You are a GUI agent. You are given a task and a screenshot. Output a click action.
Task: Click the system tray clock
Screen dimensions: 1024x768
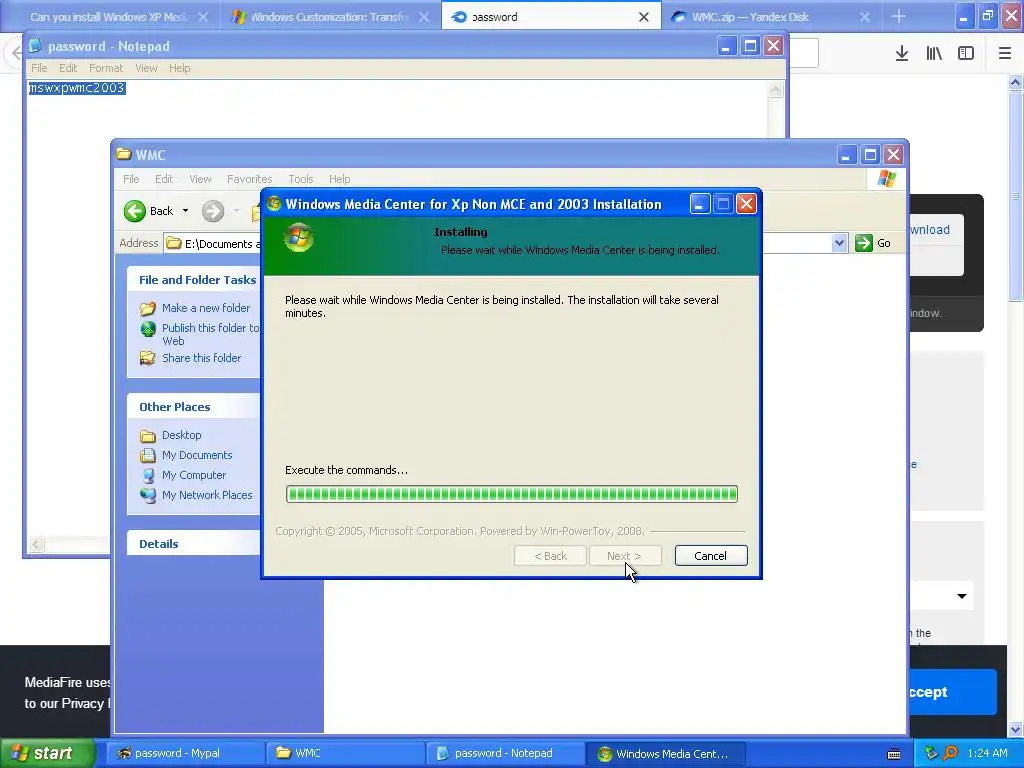click(987, 753)
